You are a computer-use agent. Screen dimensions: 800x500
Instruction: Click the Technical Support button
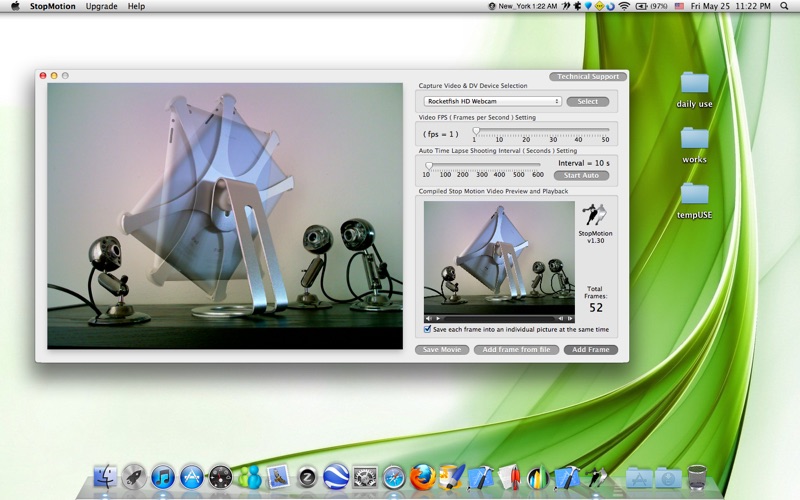[x=588, y=76]
